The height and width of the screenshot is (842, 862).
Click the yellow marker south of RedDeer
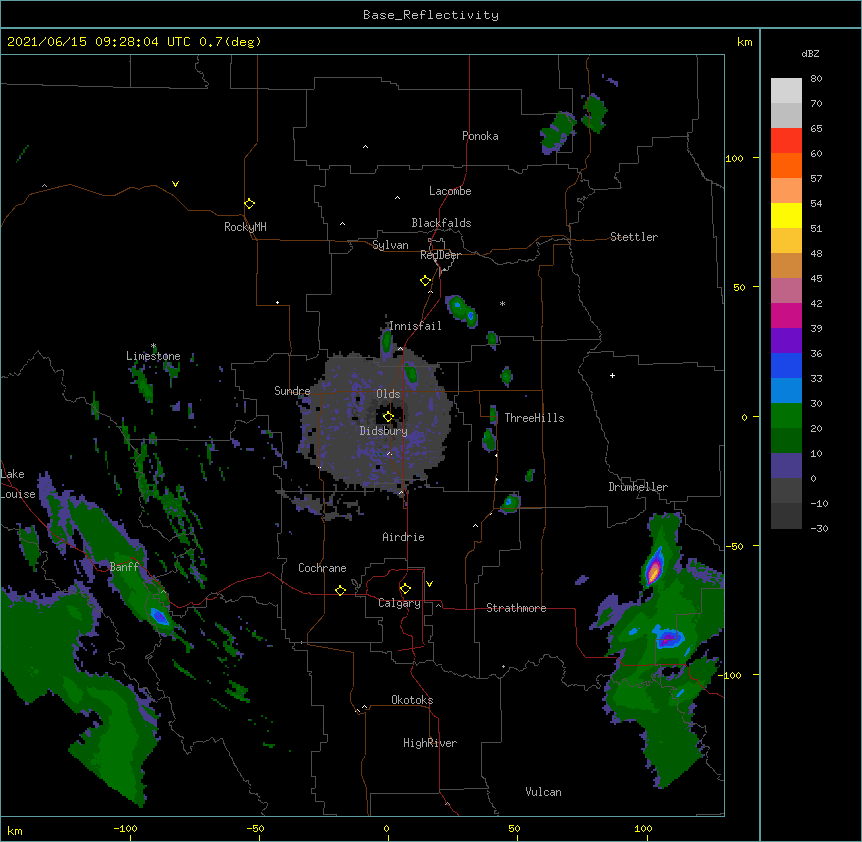[x=425, y=281]
